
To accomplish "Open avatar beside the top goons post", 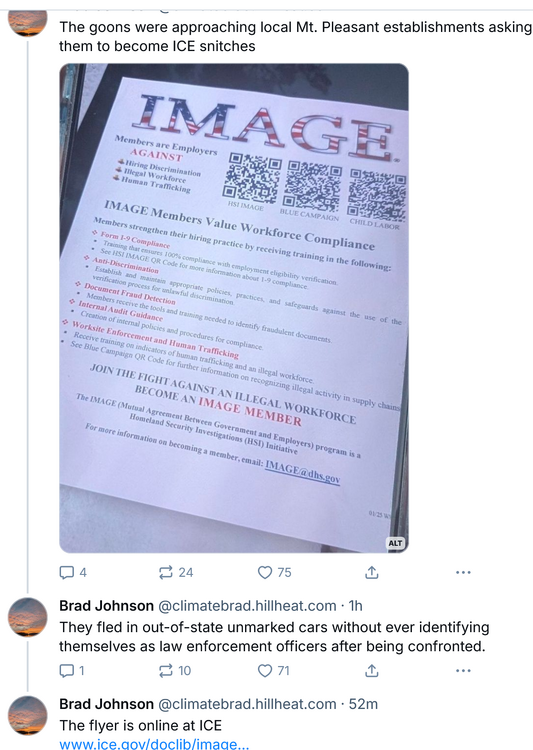I will [28, 23].
